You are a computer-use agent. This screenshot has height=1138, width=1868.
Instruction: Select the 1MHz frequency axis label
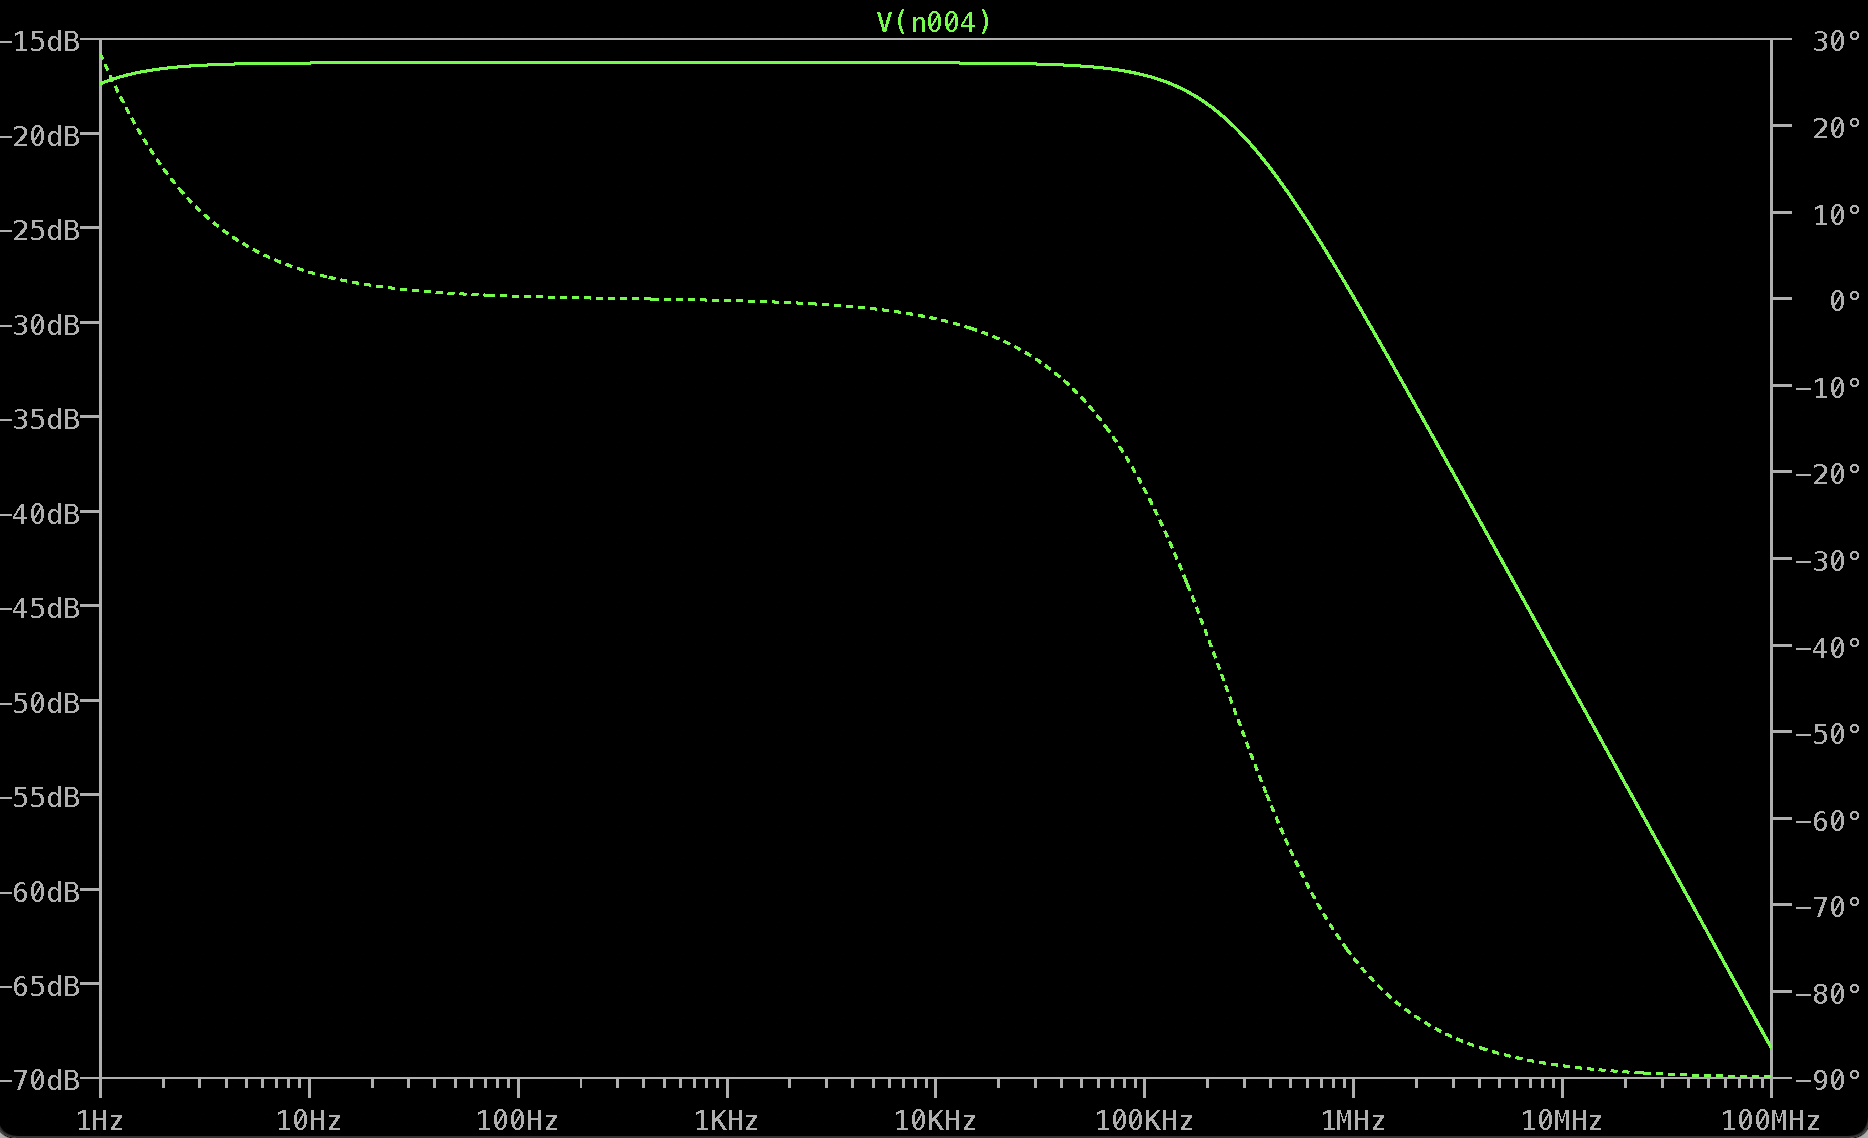tap(1353, 1120)
